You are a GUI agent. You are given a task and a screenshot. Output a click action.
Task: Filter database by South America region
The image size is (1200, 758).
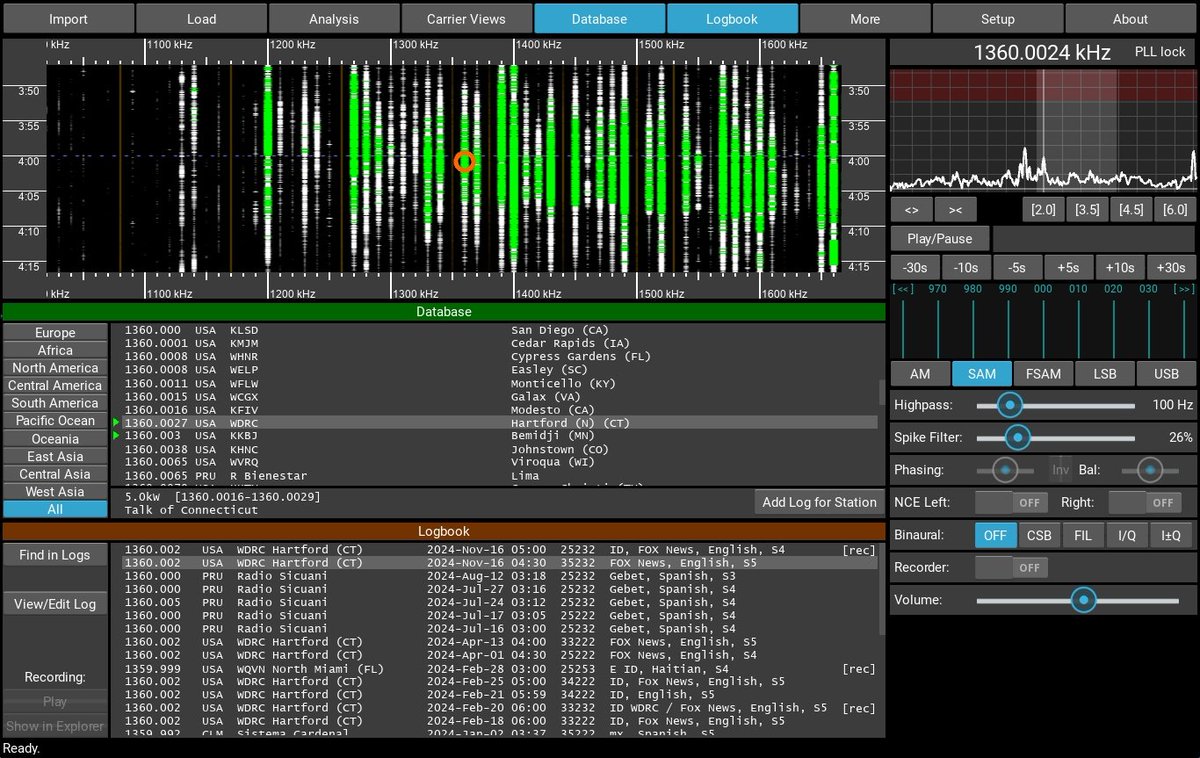tap(55, 403)
